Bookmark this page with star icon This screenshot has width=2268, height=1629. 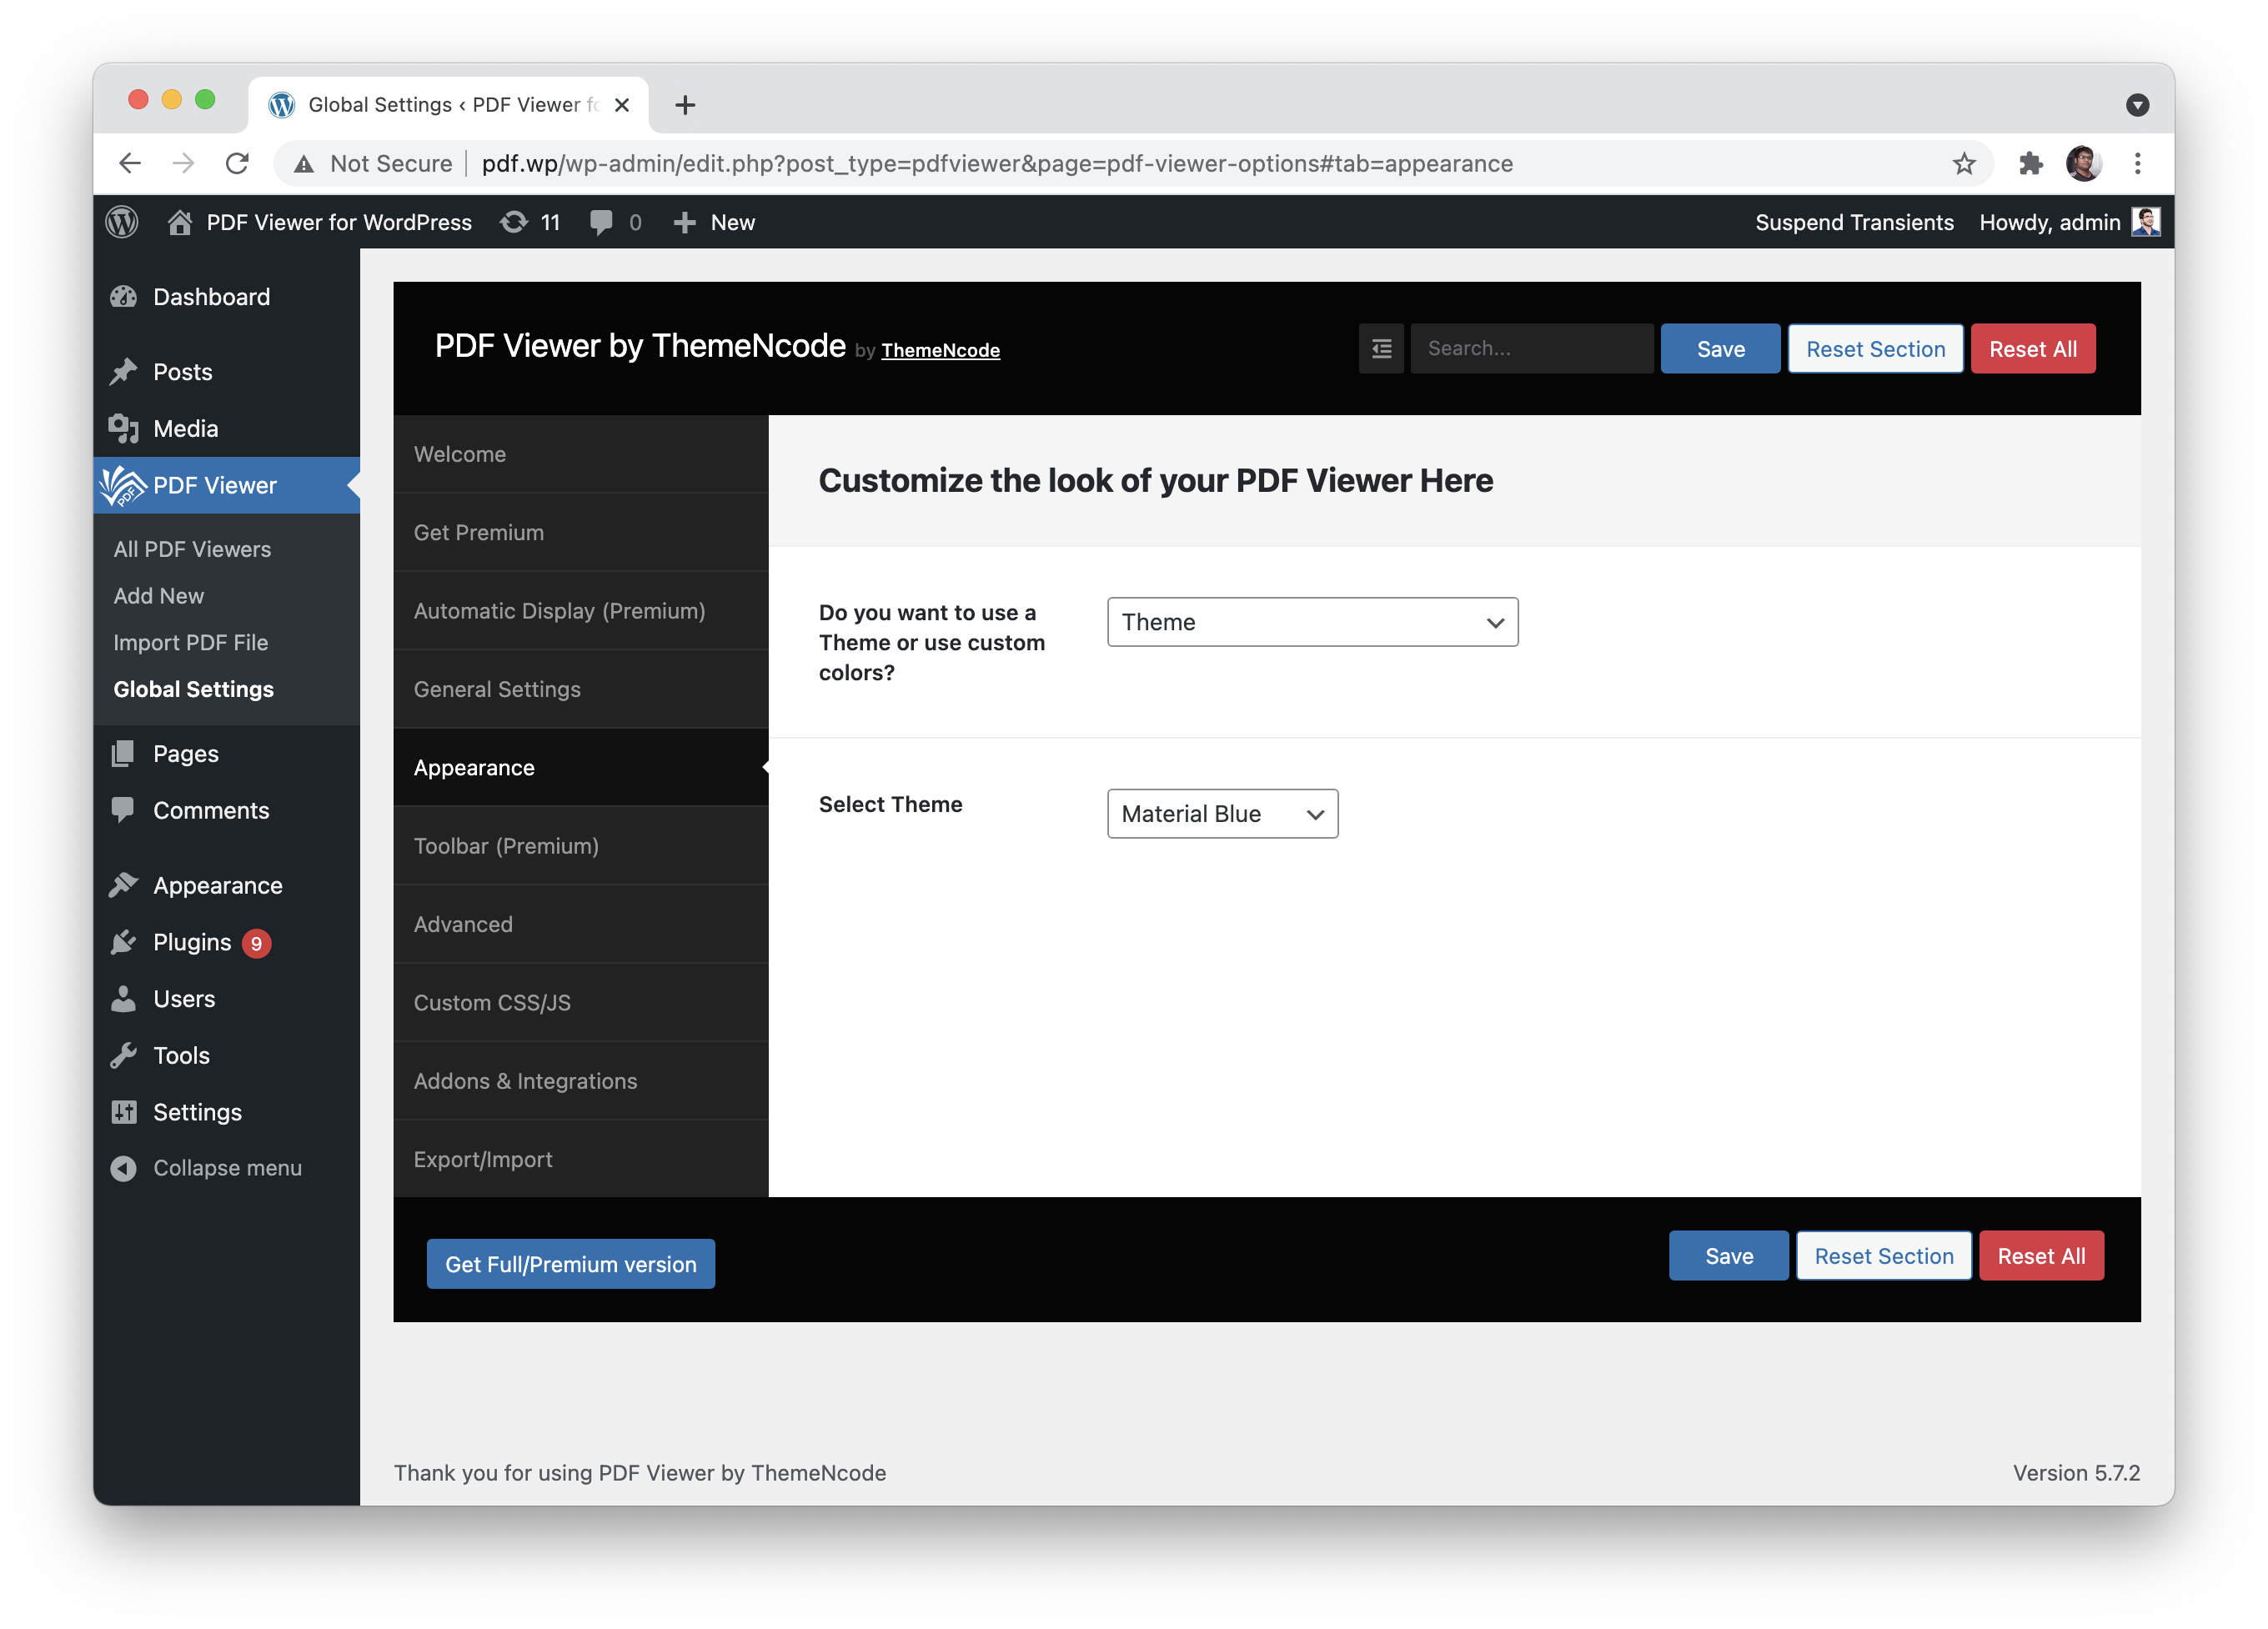pos(1964,163)
